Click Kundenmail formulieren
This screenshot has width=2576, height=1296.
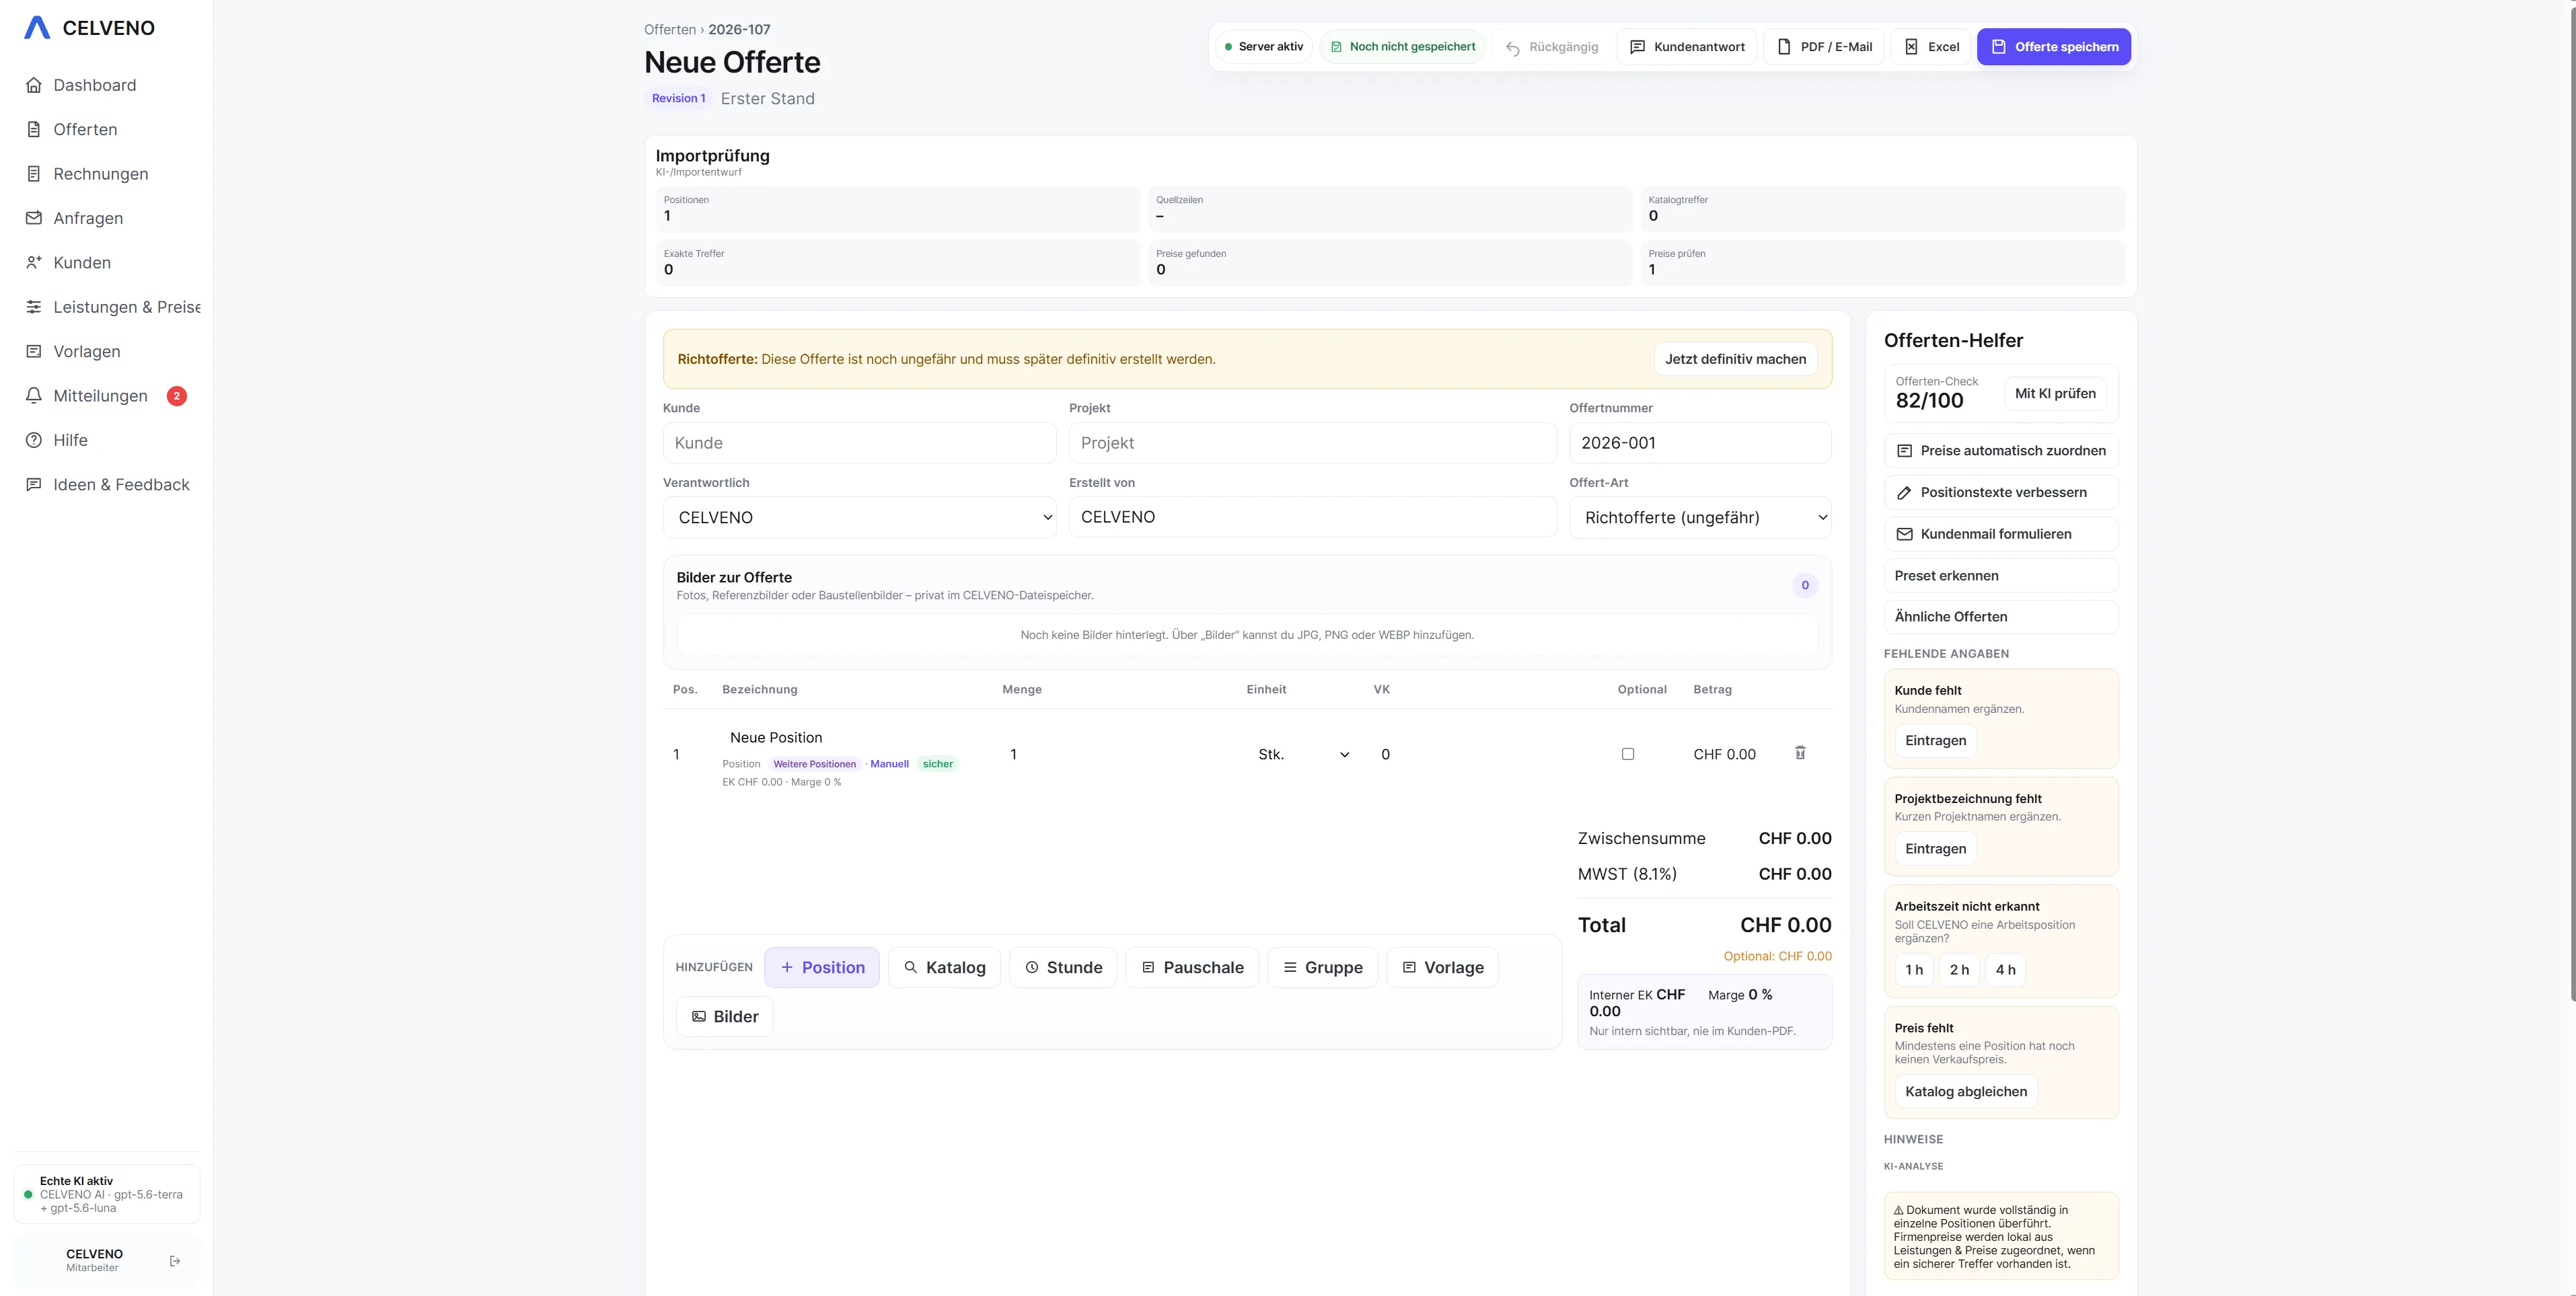[x=2001, y=534]
